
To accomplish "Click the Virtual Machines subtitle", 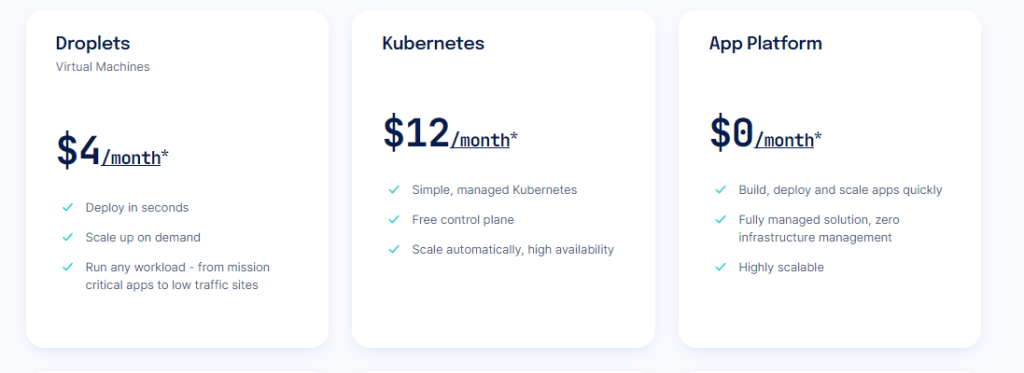I will click(103, 67).
